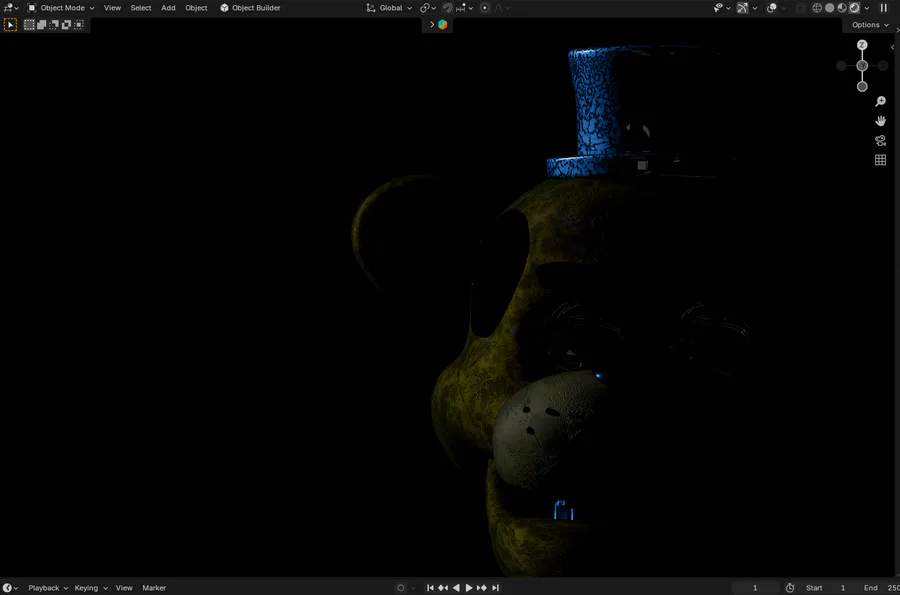Choose the Intersect Selection mode icon

coord(79,25)
